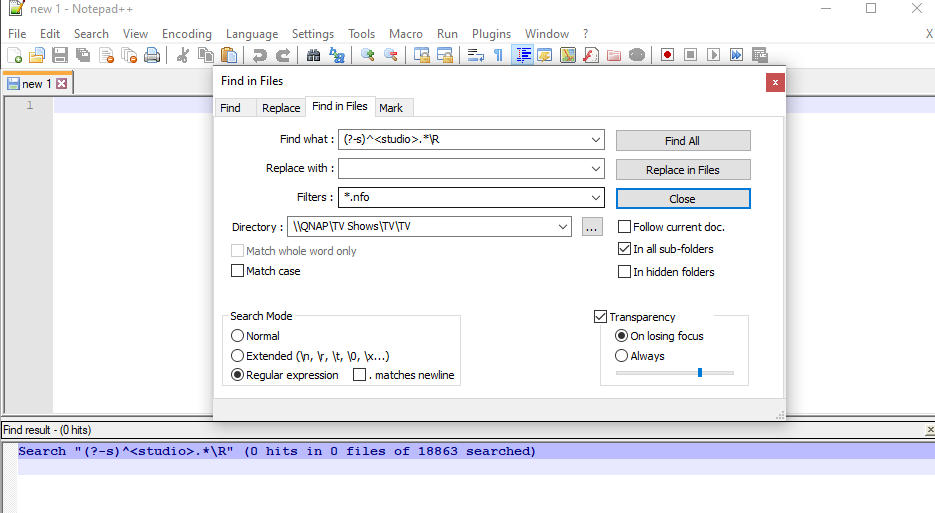Click the browse directory '...' button
Screen dimensions: 935x513
(592, 227)
